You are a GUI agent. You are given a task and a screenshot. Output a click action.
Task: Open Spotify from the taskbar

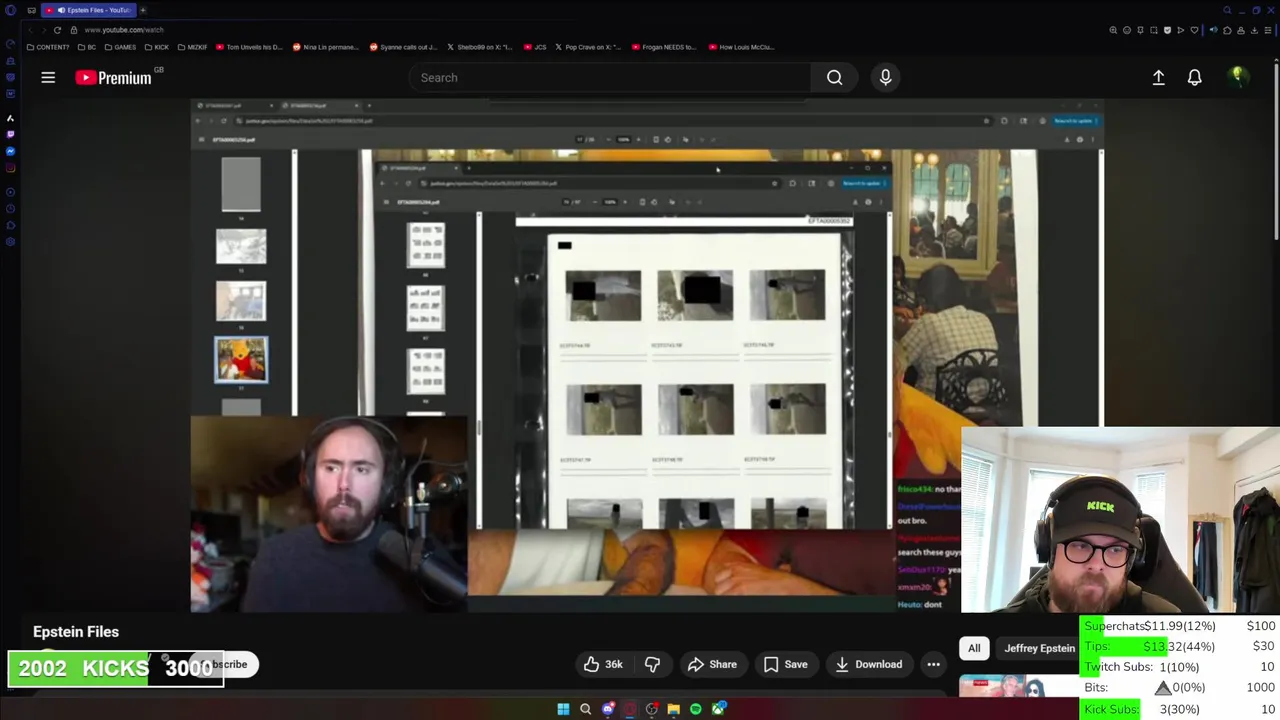695,709
